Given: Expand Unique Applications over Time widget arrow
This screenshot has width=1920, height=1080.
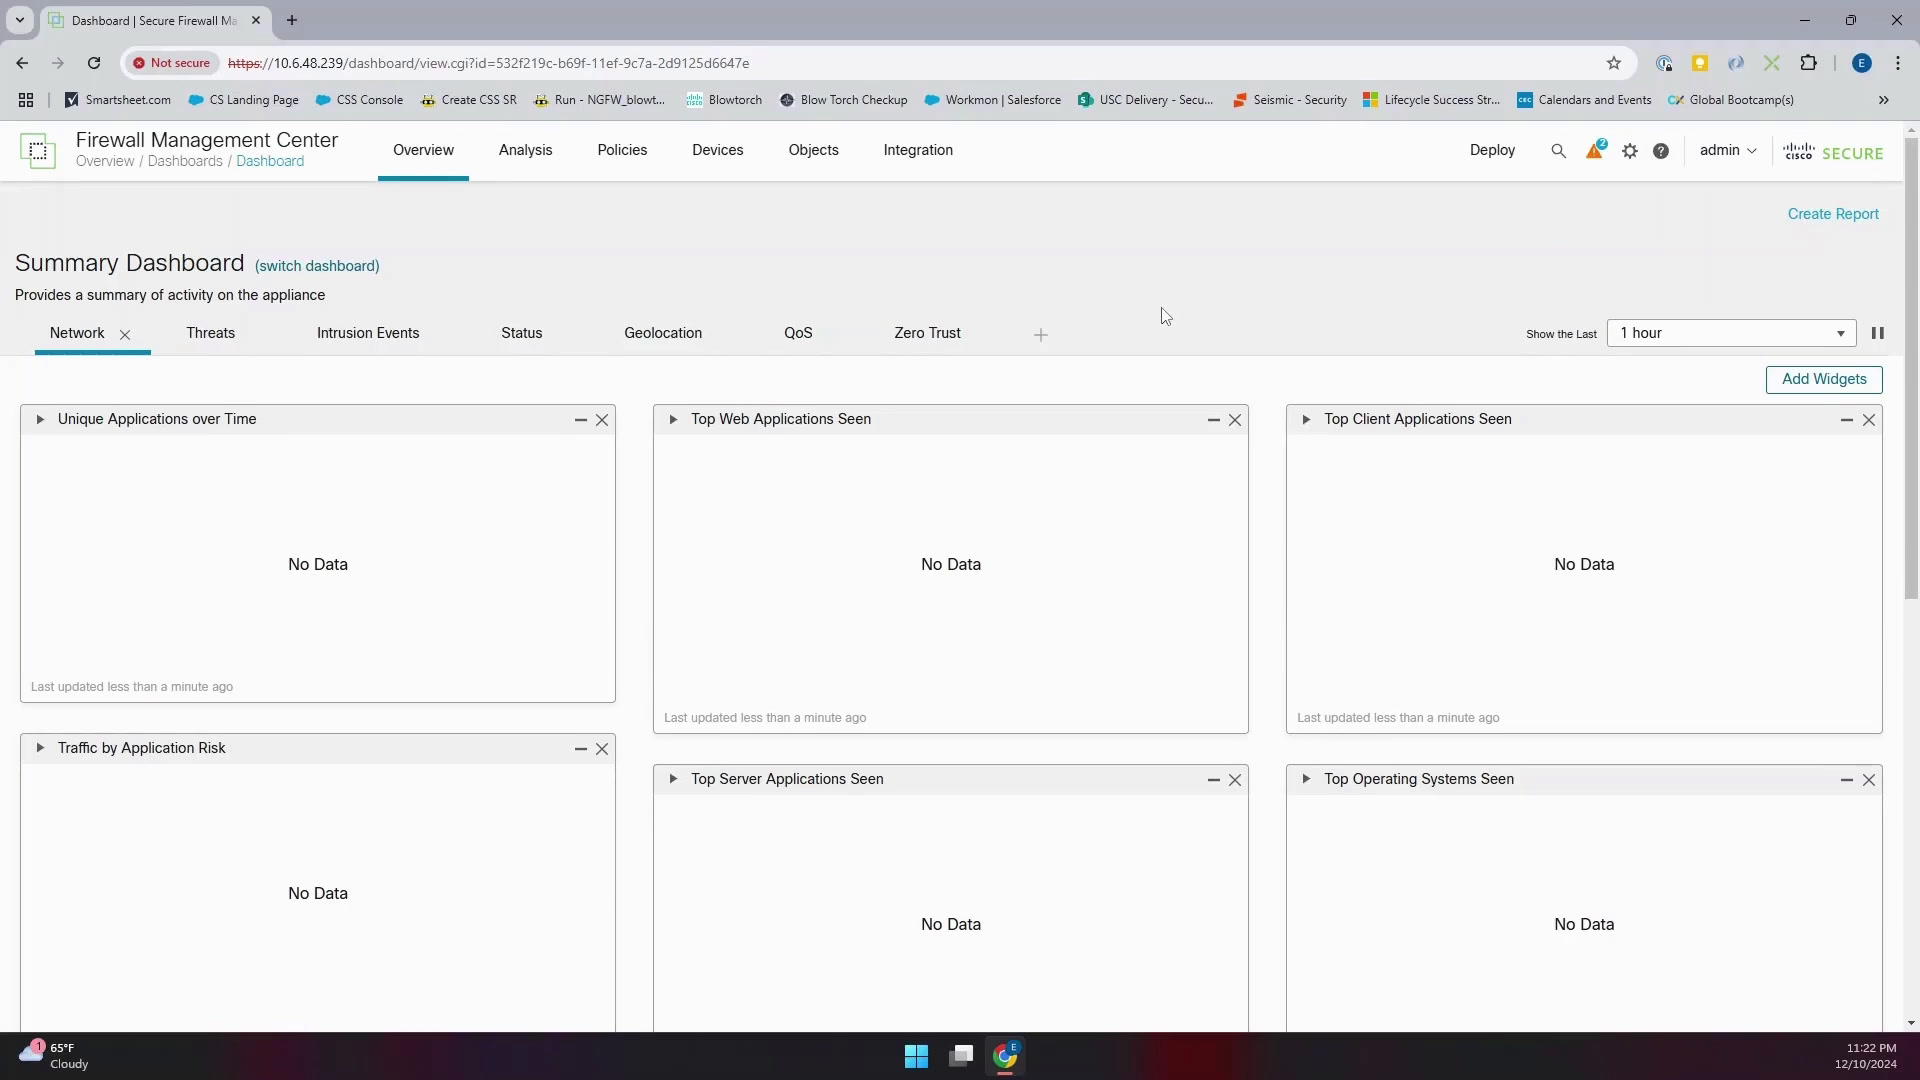Looking at the screenshot, I should point(40,419).
